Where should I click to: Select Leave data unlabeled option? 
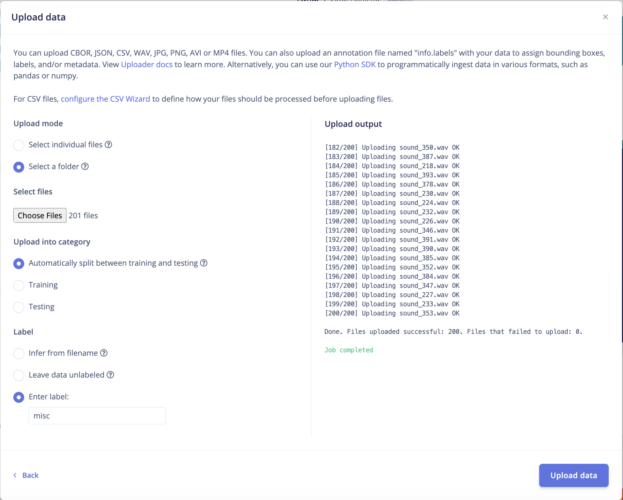tap(19, 374)
